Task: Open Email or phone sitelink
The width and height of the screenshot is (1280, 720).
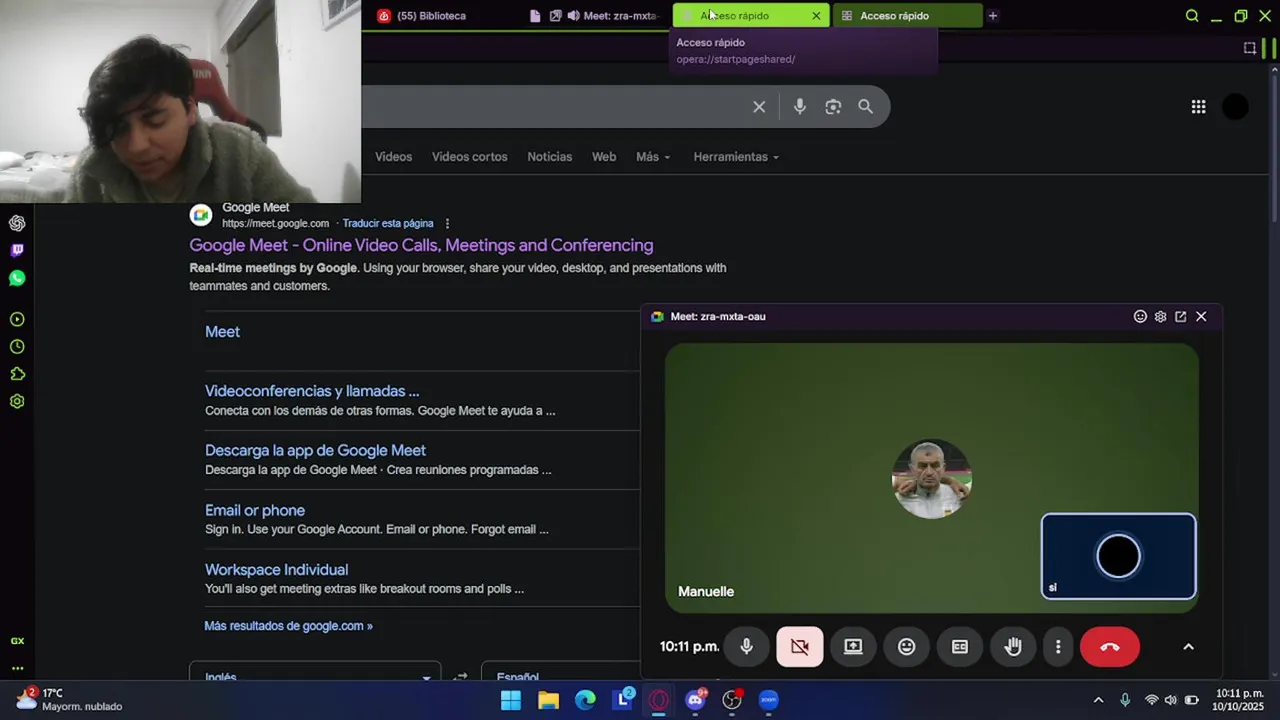Action: [x=255, y=511]
